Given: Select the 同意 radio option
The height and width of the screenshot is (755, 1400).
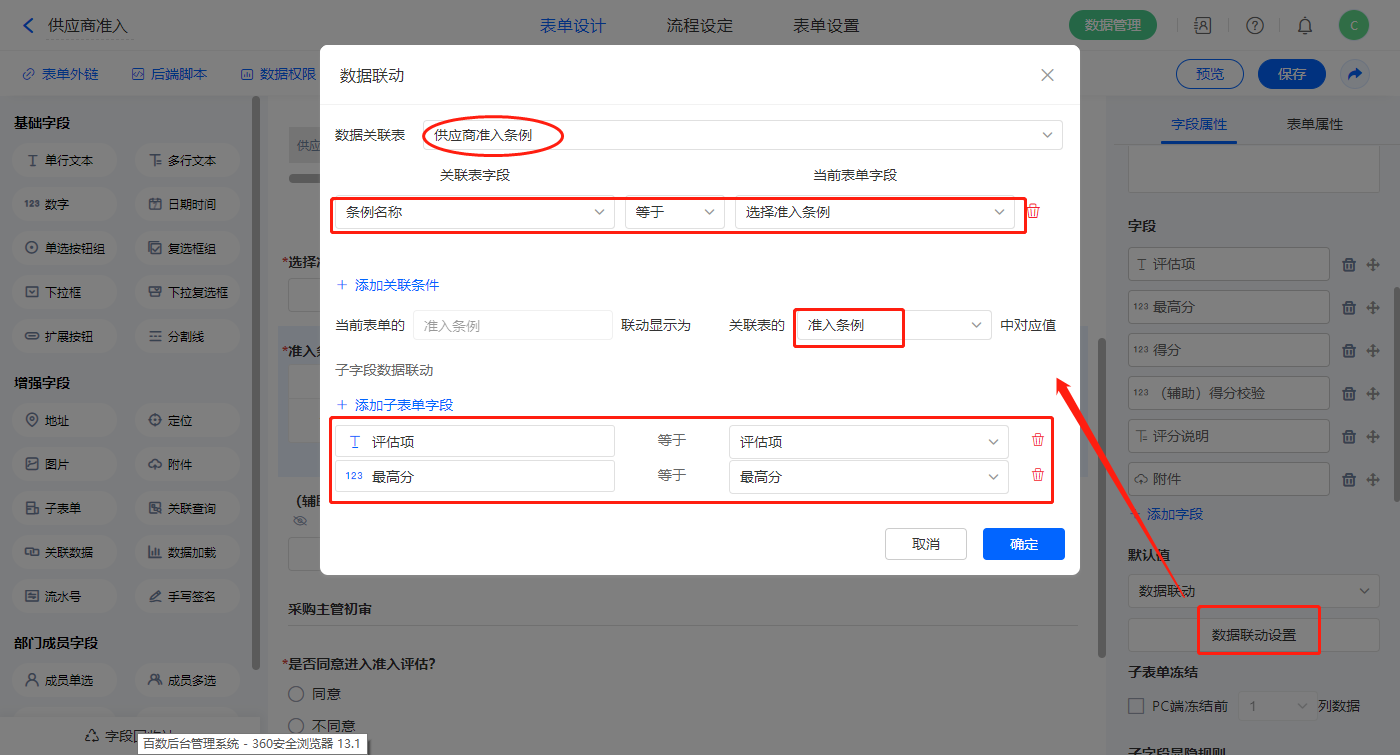Looking at the screenshot, I should [296, 694].
